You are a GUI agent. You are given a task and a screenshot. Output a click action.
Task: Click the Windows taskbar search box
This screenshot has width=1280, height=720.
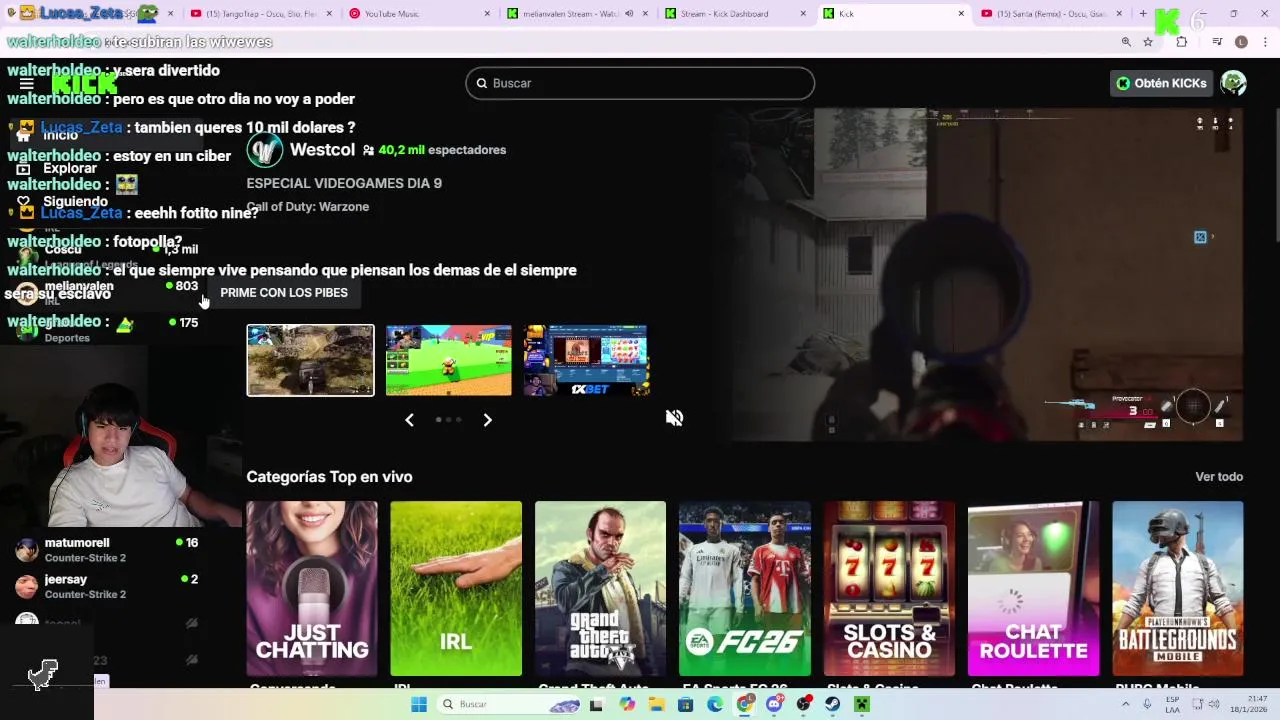(x=510, y=704)
